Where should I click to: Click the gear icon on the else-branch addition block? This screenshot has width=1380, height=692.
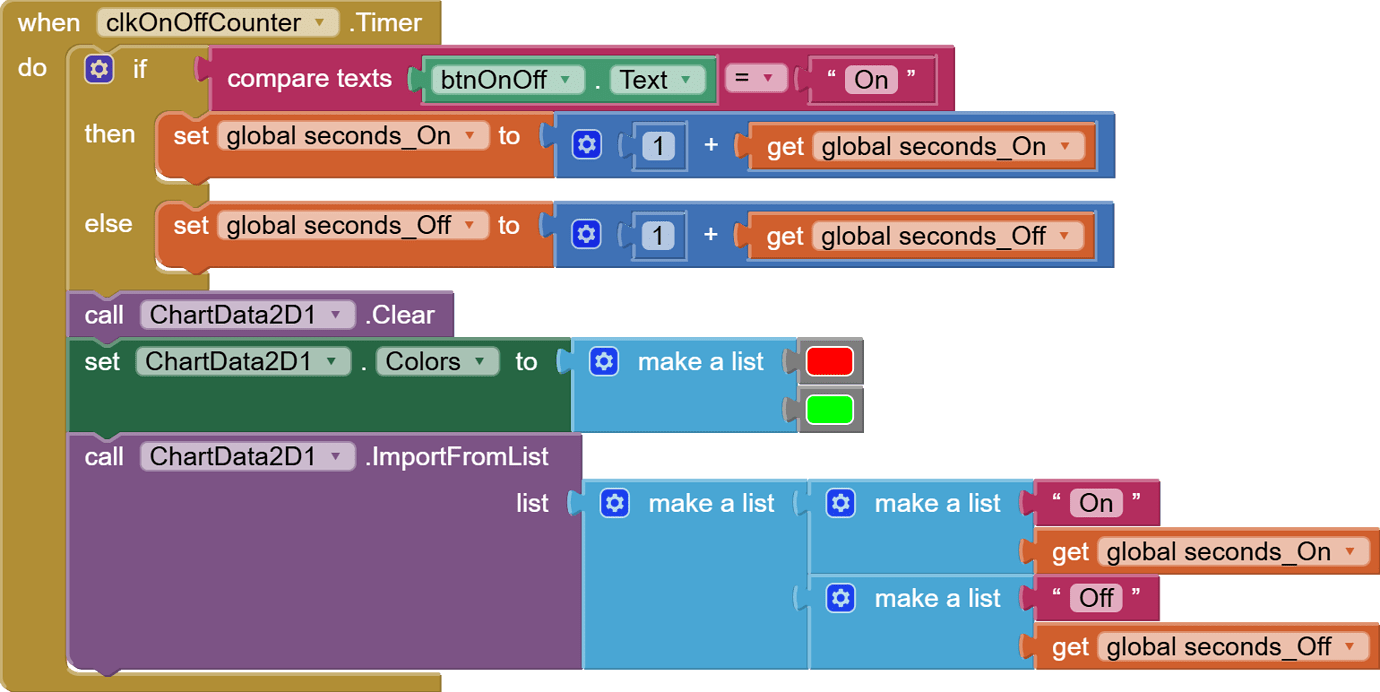pyautogui.click(x=585, y=235)
